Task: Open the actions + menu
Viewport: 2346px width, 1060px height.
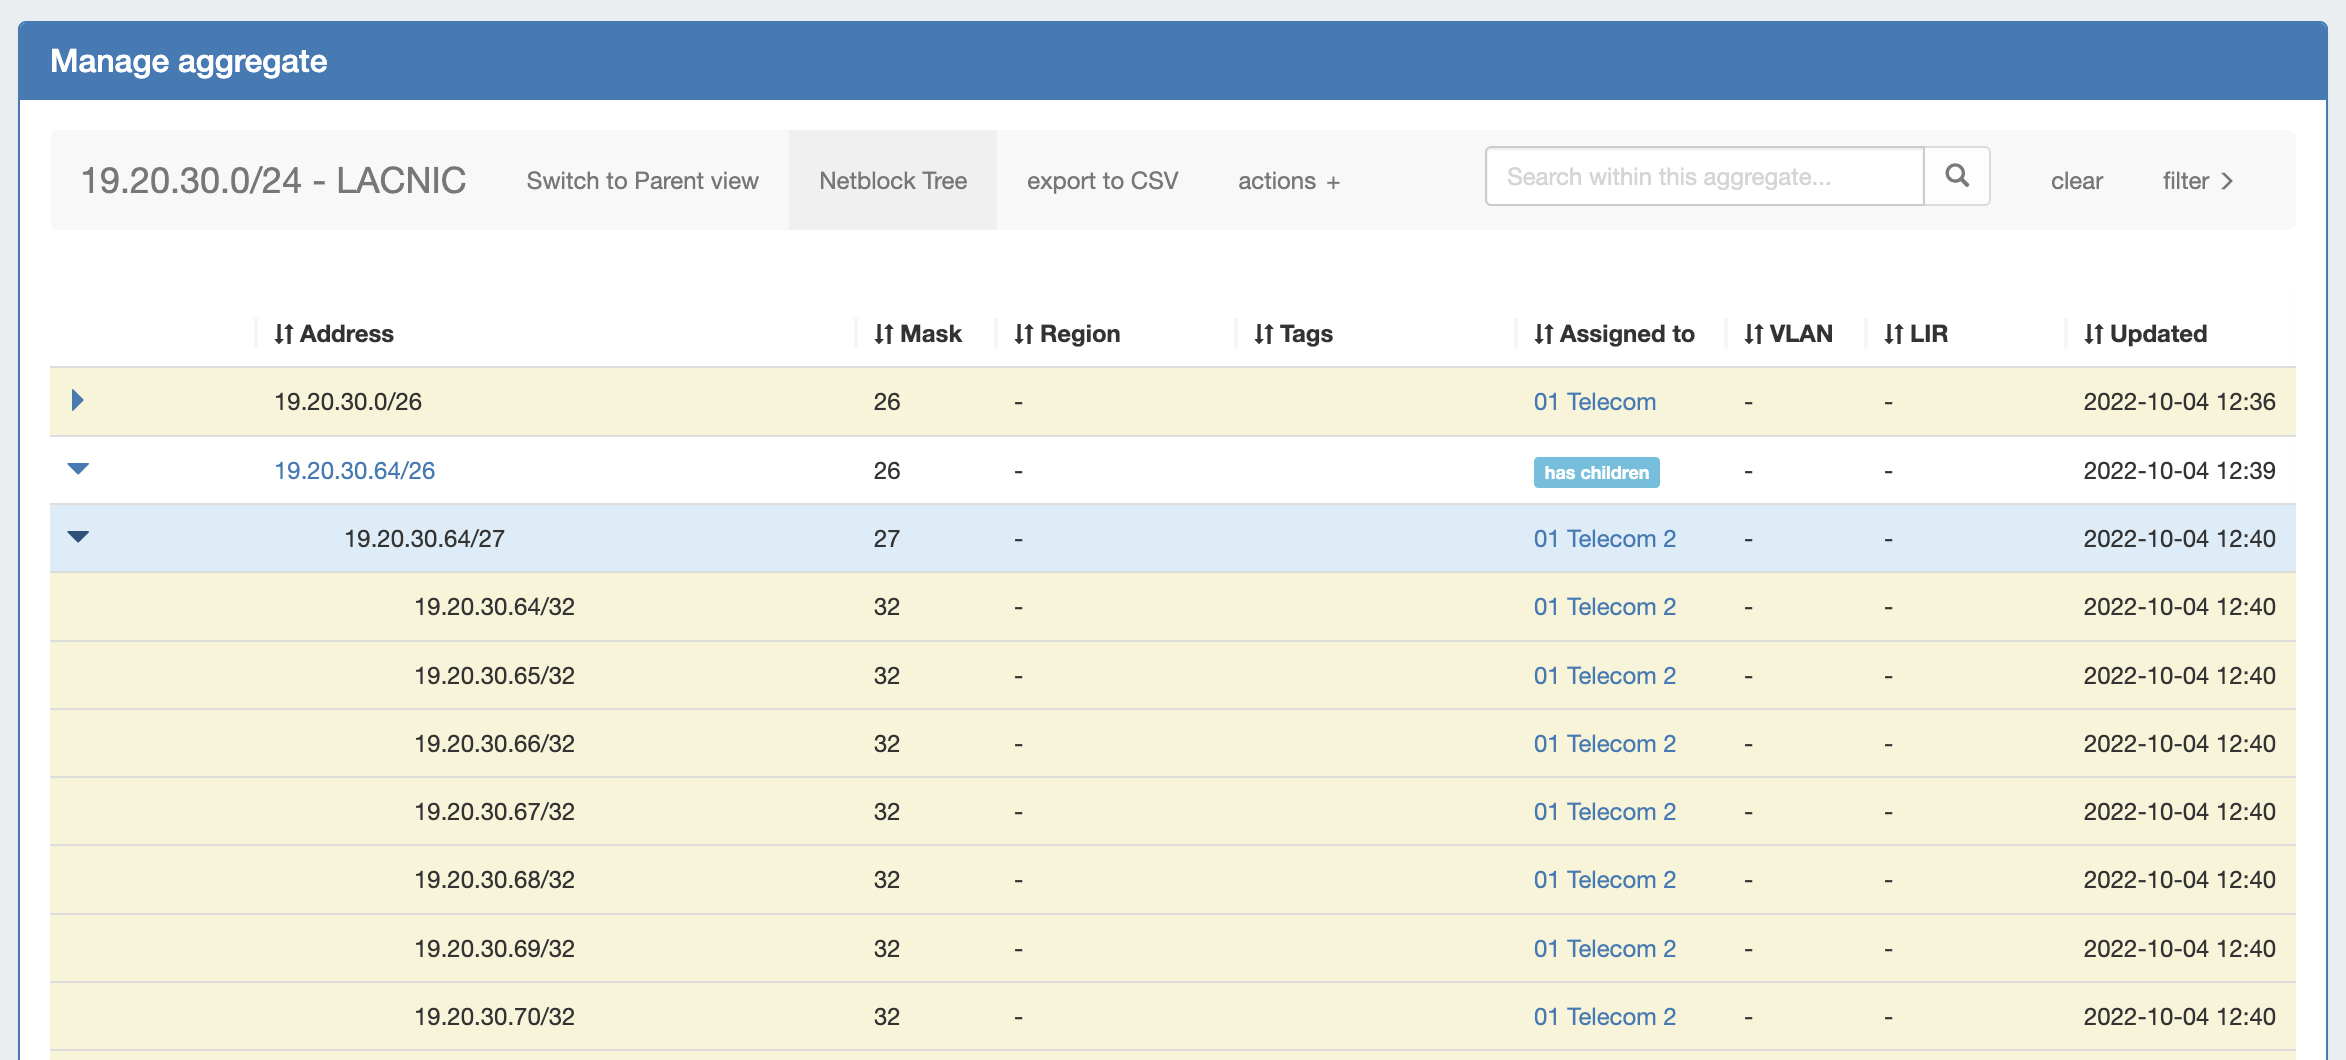Action: point(1288,181)
